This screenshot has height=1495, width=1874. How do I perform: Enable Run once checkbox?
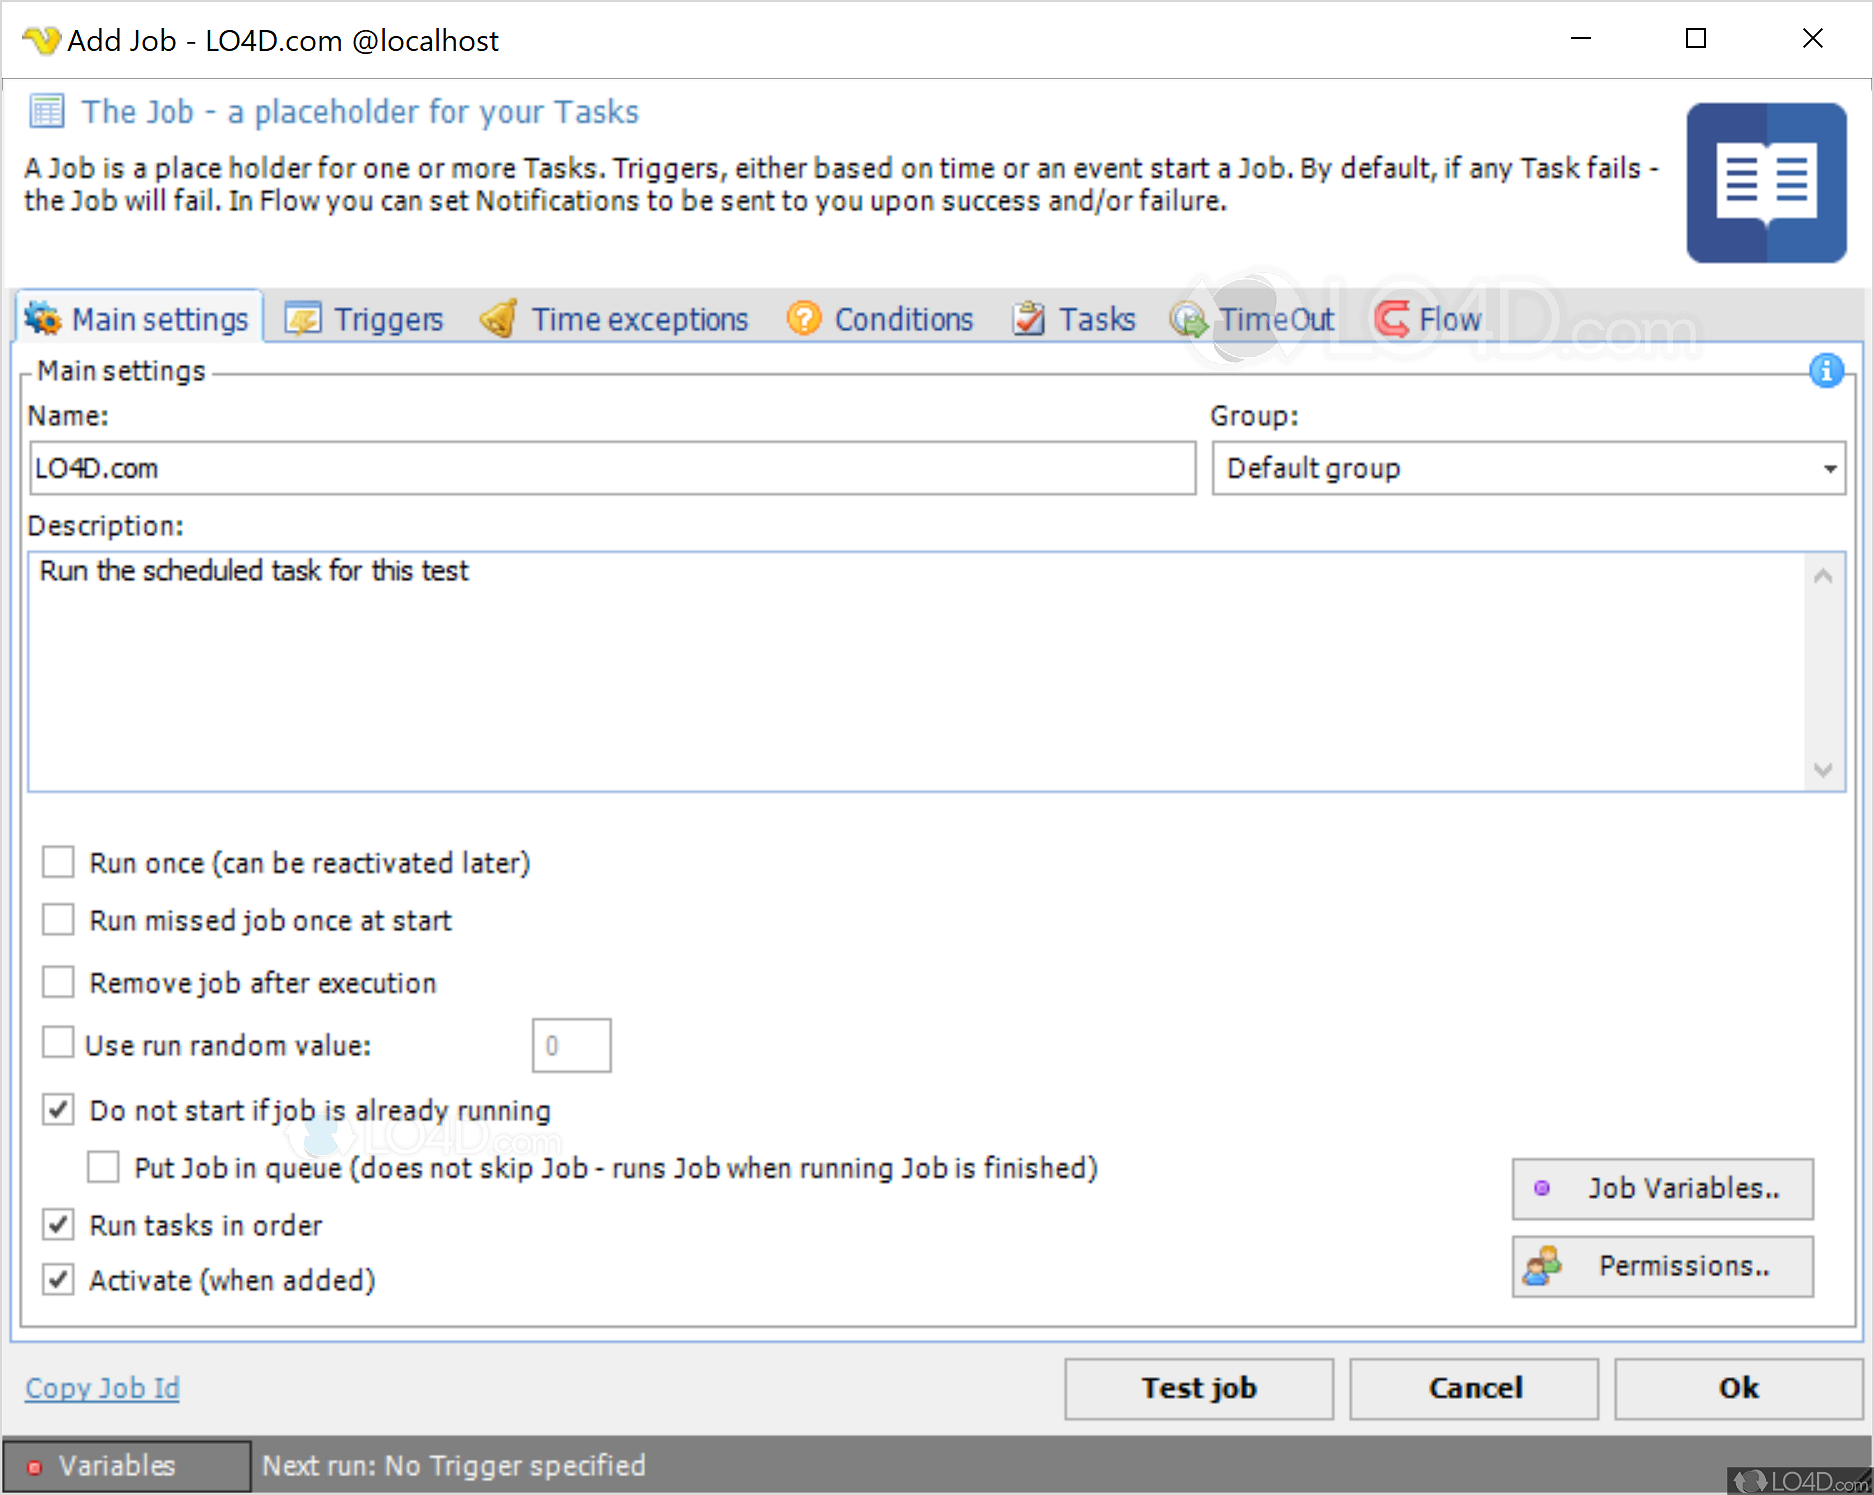pyautogui.click(x=58, y=862)
